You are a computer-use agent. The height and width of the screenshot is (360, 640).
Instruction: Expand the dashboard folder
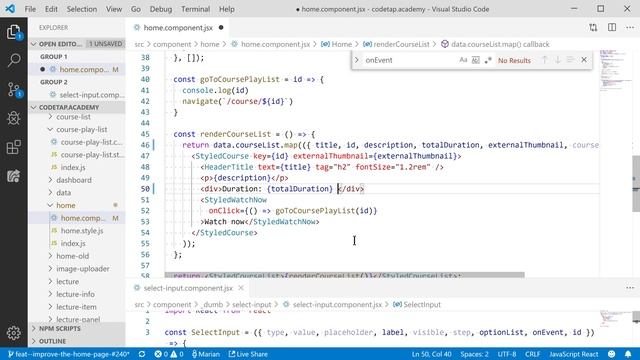74,180
